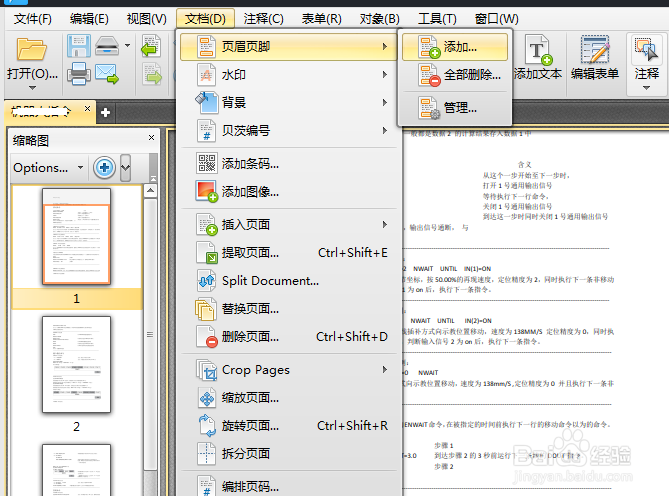669x500 pixels.
Task: Expand the Crop Pages submenu
Action: (289, 369)
